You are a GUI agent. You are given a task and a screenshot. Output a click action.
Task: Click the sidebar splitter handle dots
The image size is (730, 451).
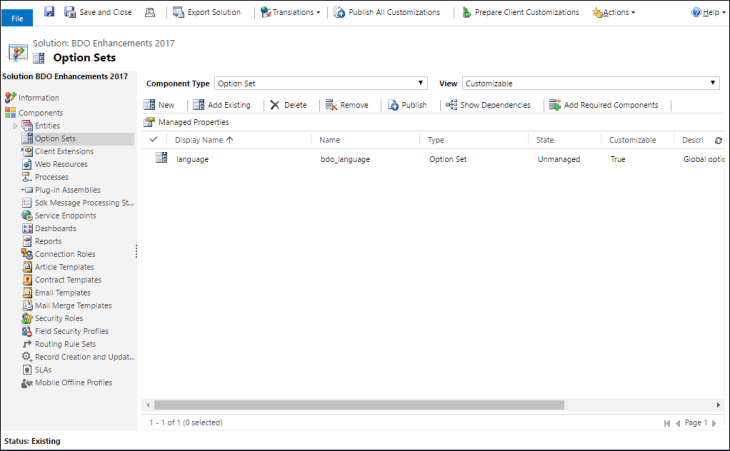click(136, 251)
